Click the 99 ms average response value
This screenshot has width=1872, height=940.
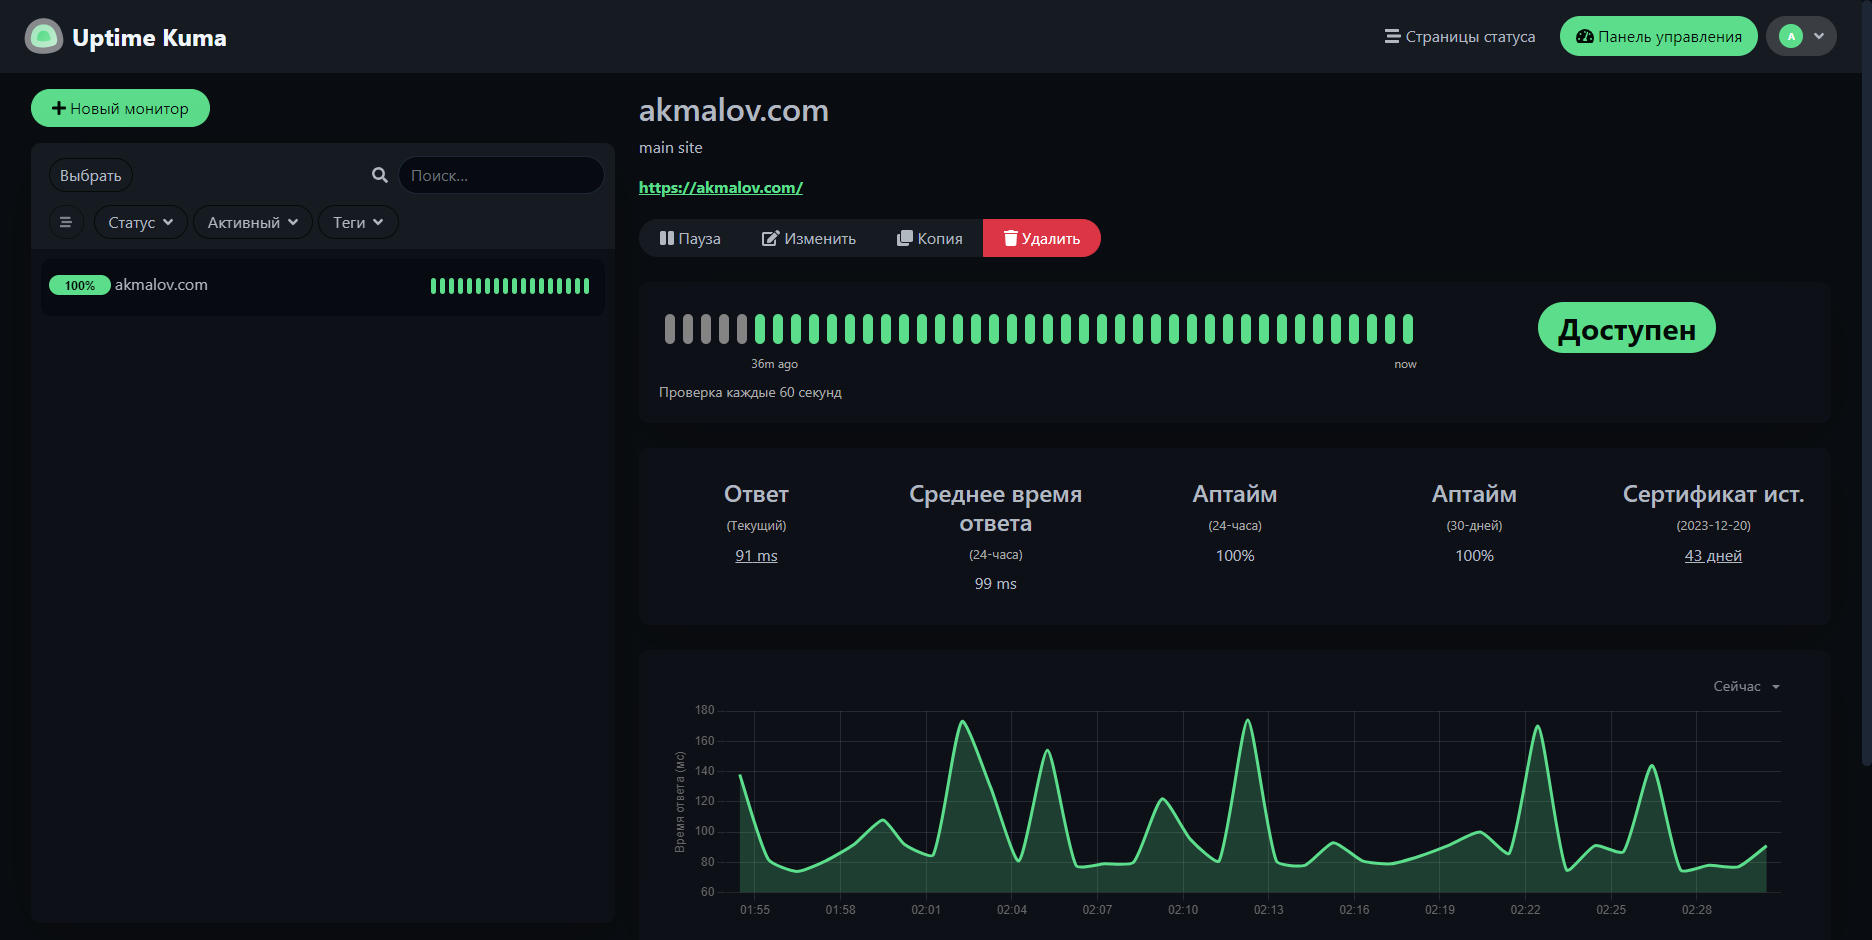click(x=996, y=584)
